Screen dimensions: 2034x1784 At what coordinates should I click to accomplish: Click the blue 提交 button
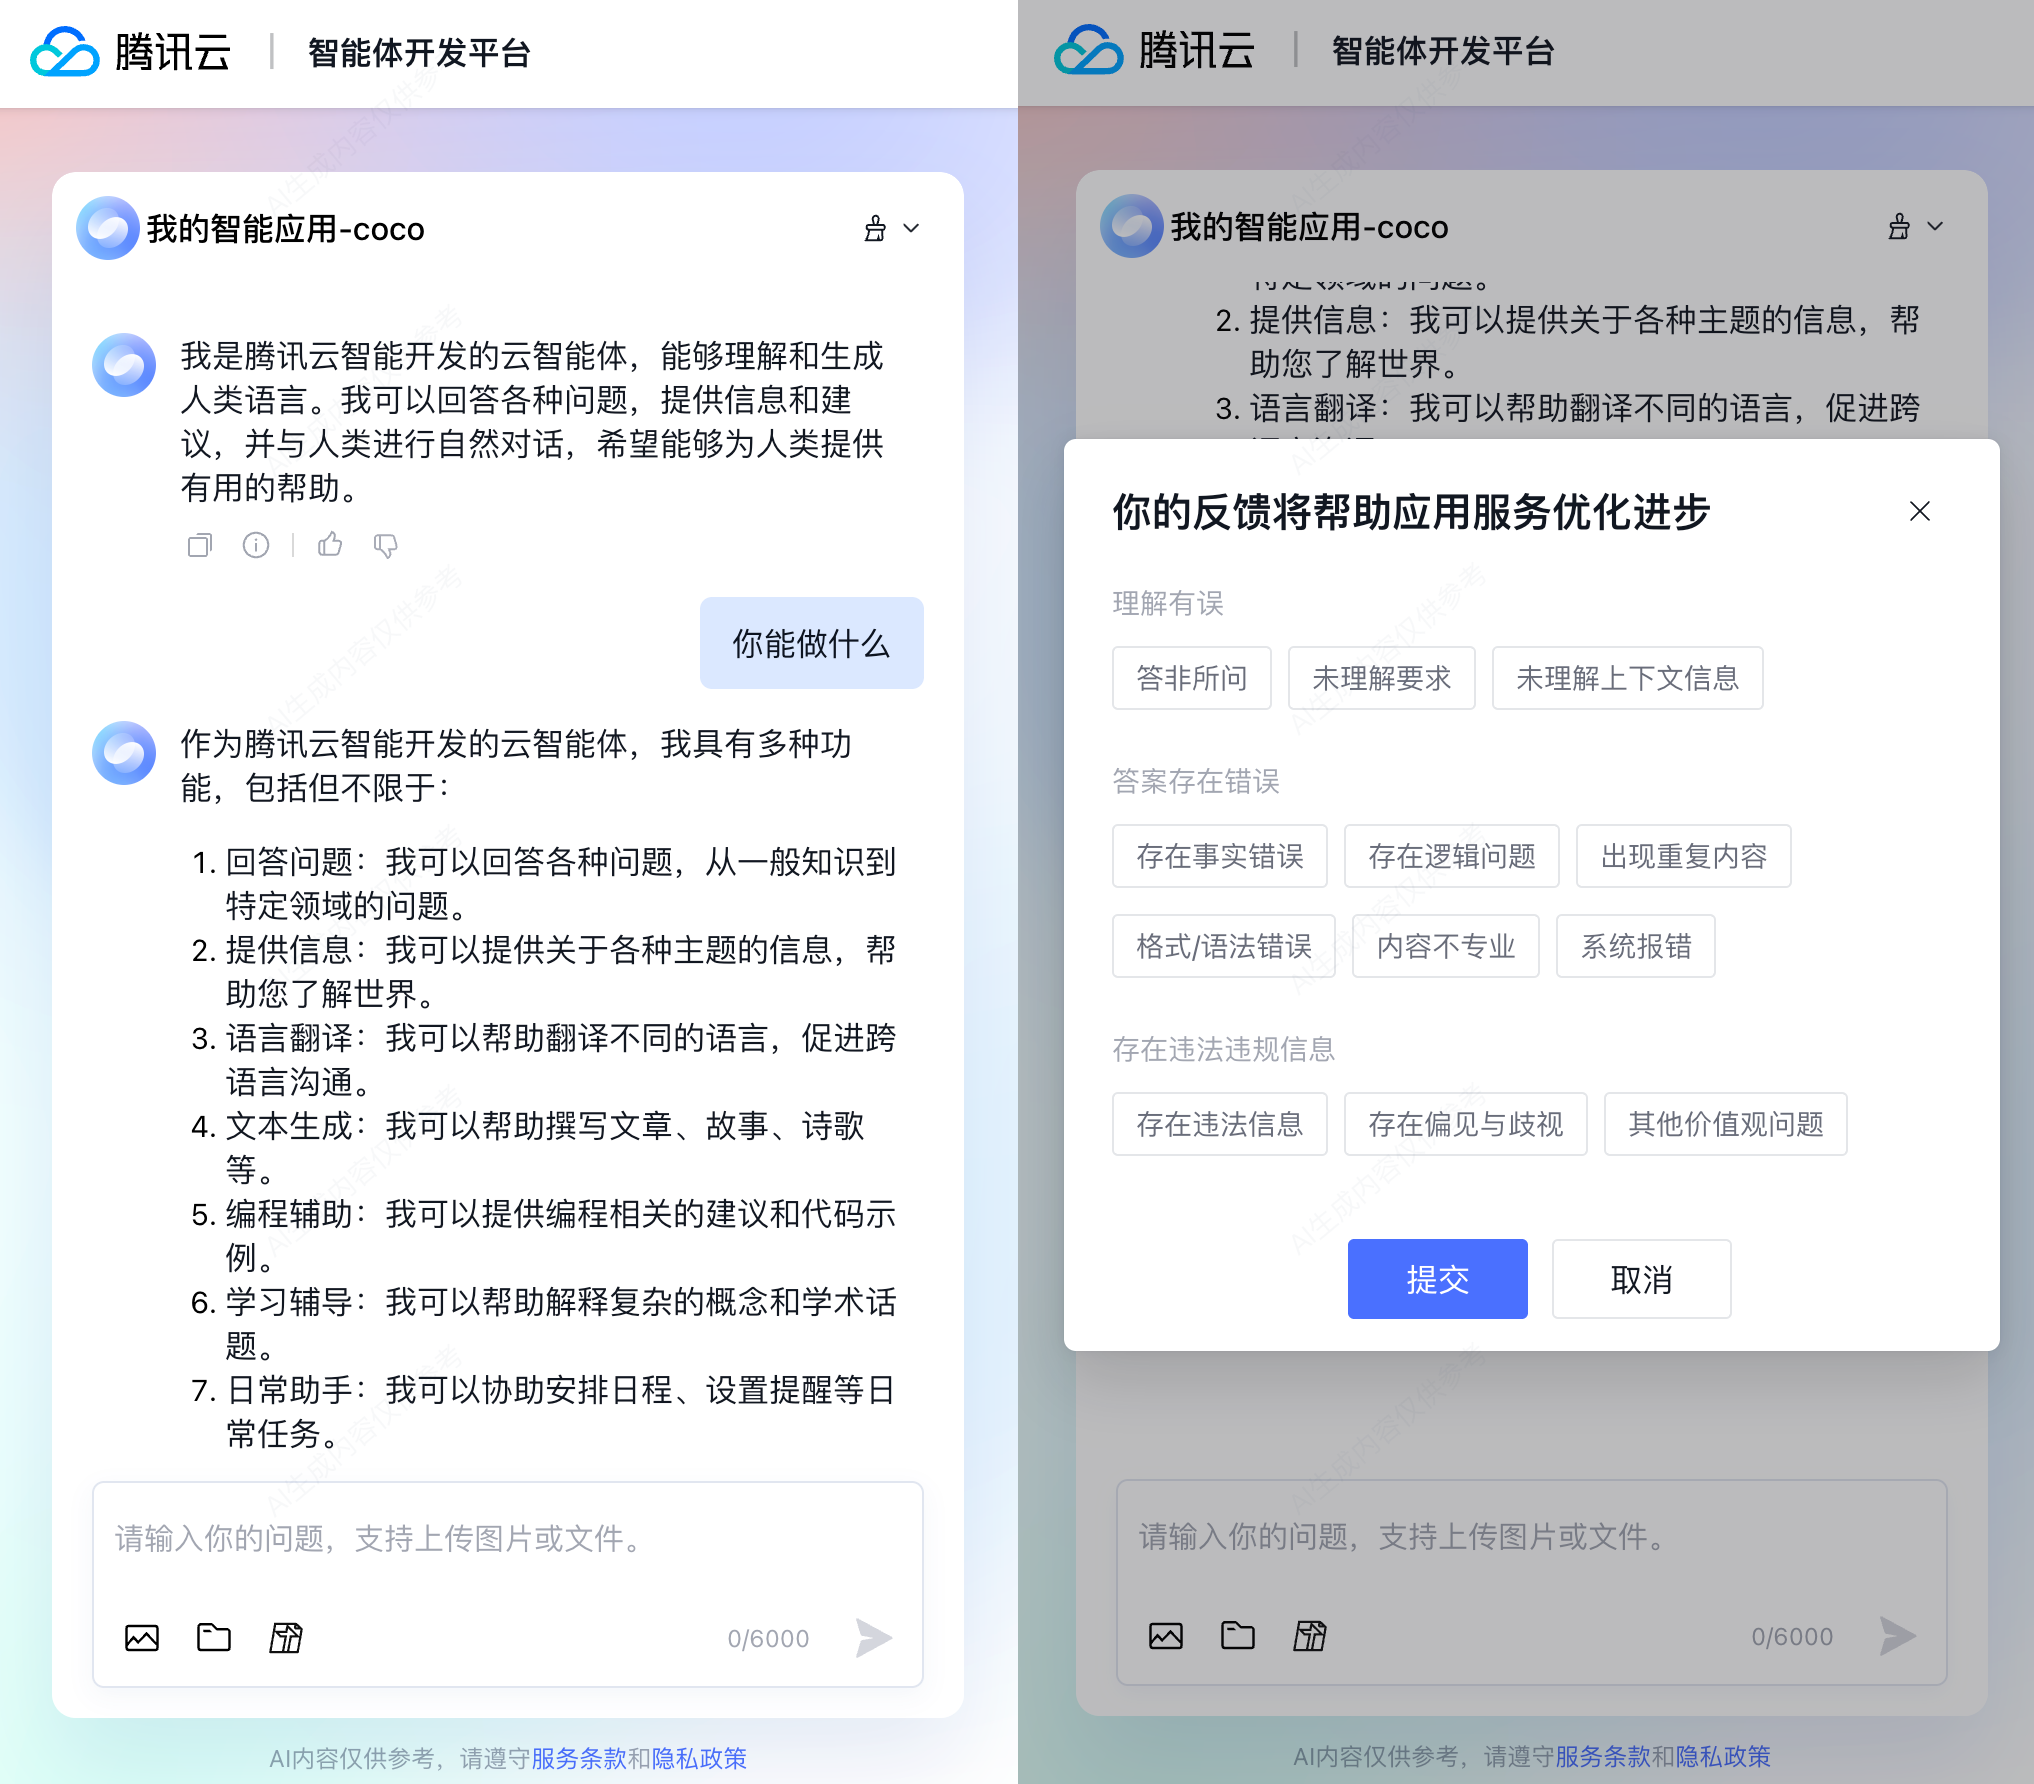pos(1437,1279)
